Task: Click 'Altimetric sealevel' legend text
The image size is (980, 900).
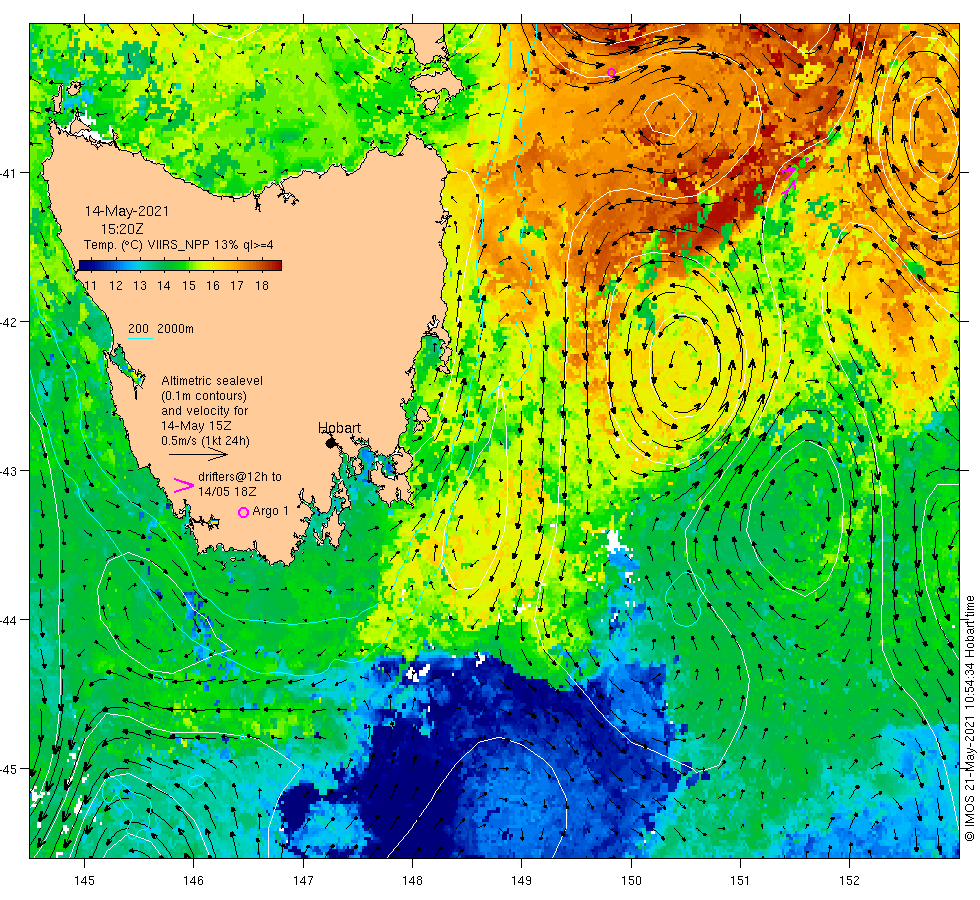Action: (212, 381)
